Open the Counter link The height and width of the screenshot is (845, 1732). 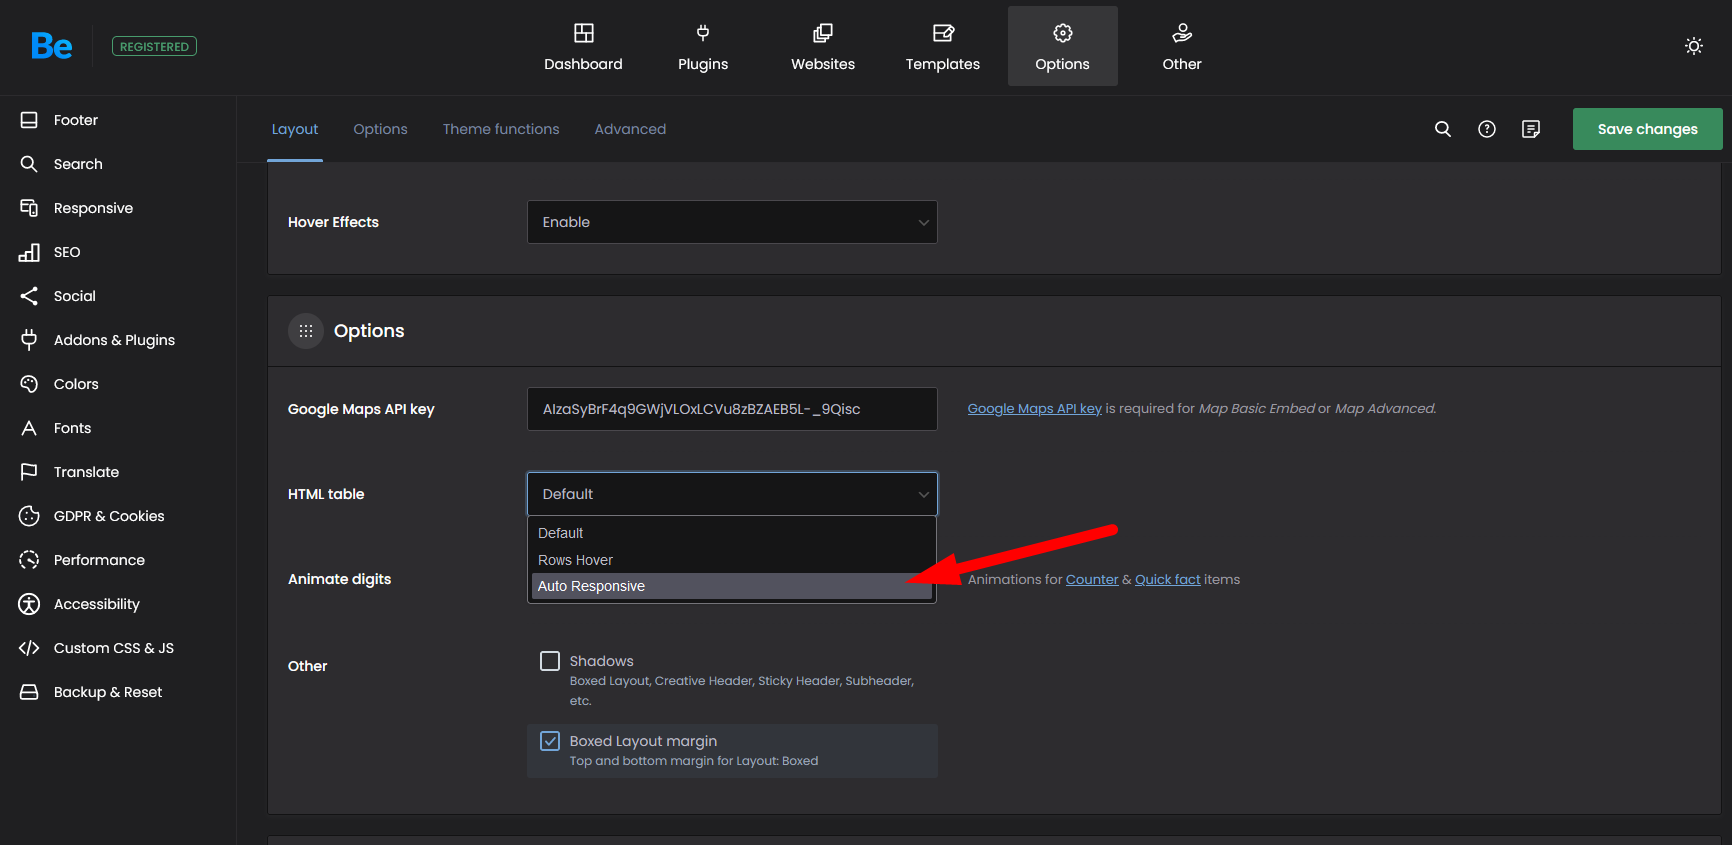[x=1092, y=580]
